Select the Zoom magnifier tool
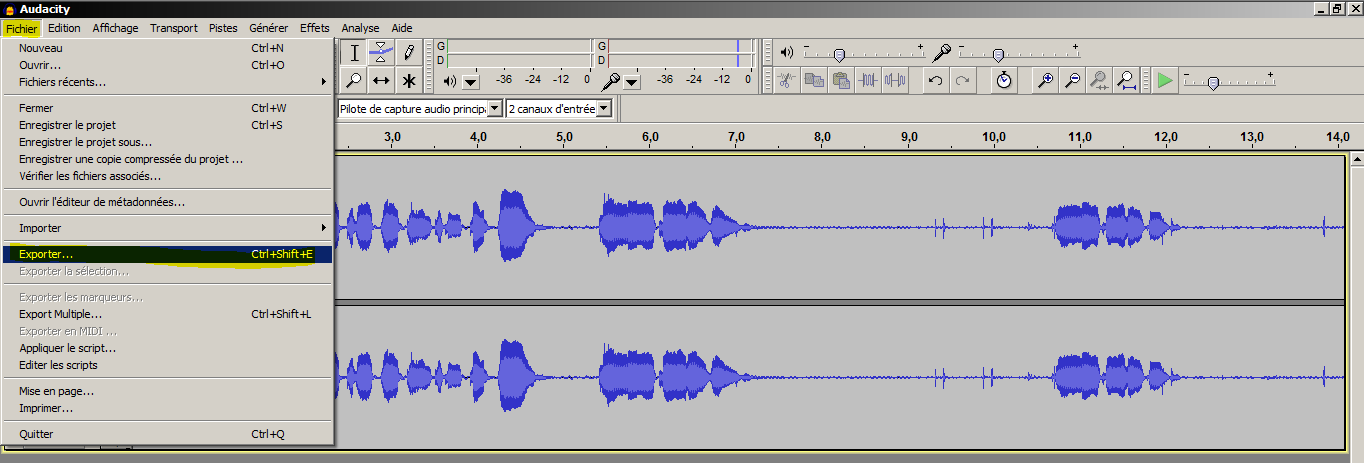 pyautogui.click(x=354, y=80)
